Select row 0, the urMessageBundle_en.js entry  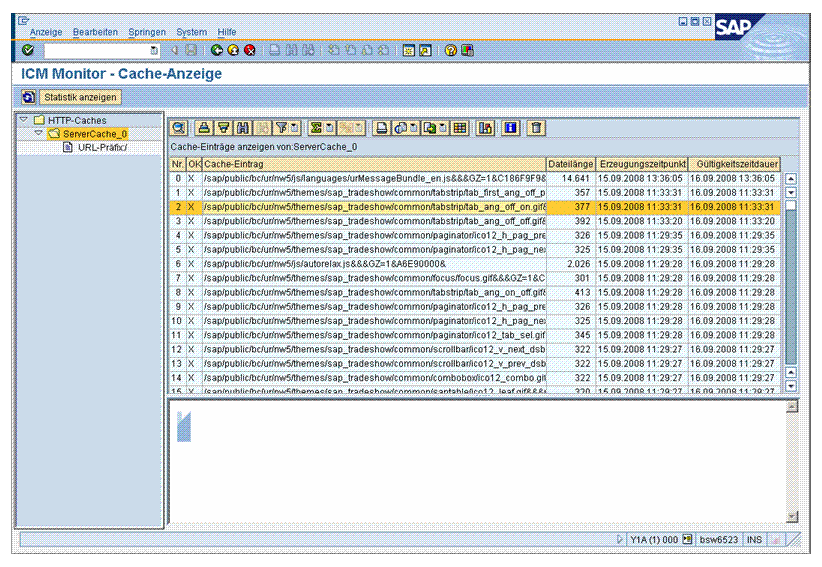click(x=474, y=178)
